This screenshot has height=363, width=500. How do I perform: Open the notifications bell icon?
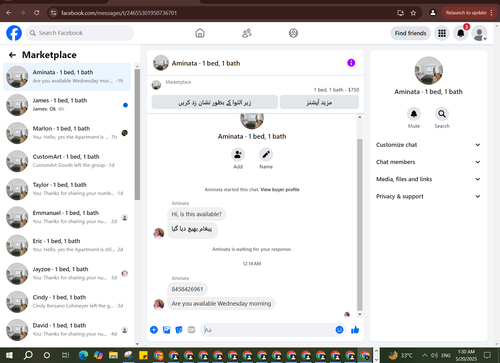click(461, 33)
